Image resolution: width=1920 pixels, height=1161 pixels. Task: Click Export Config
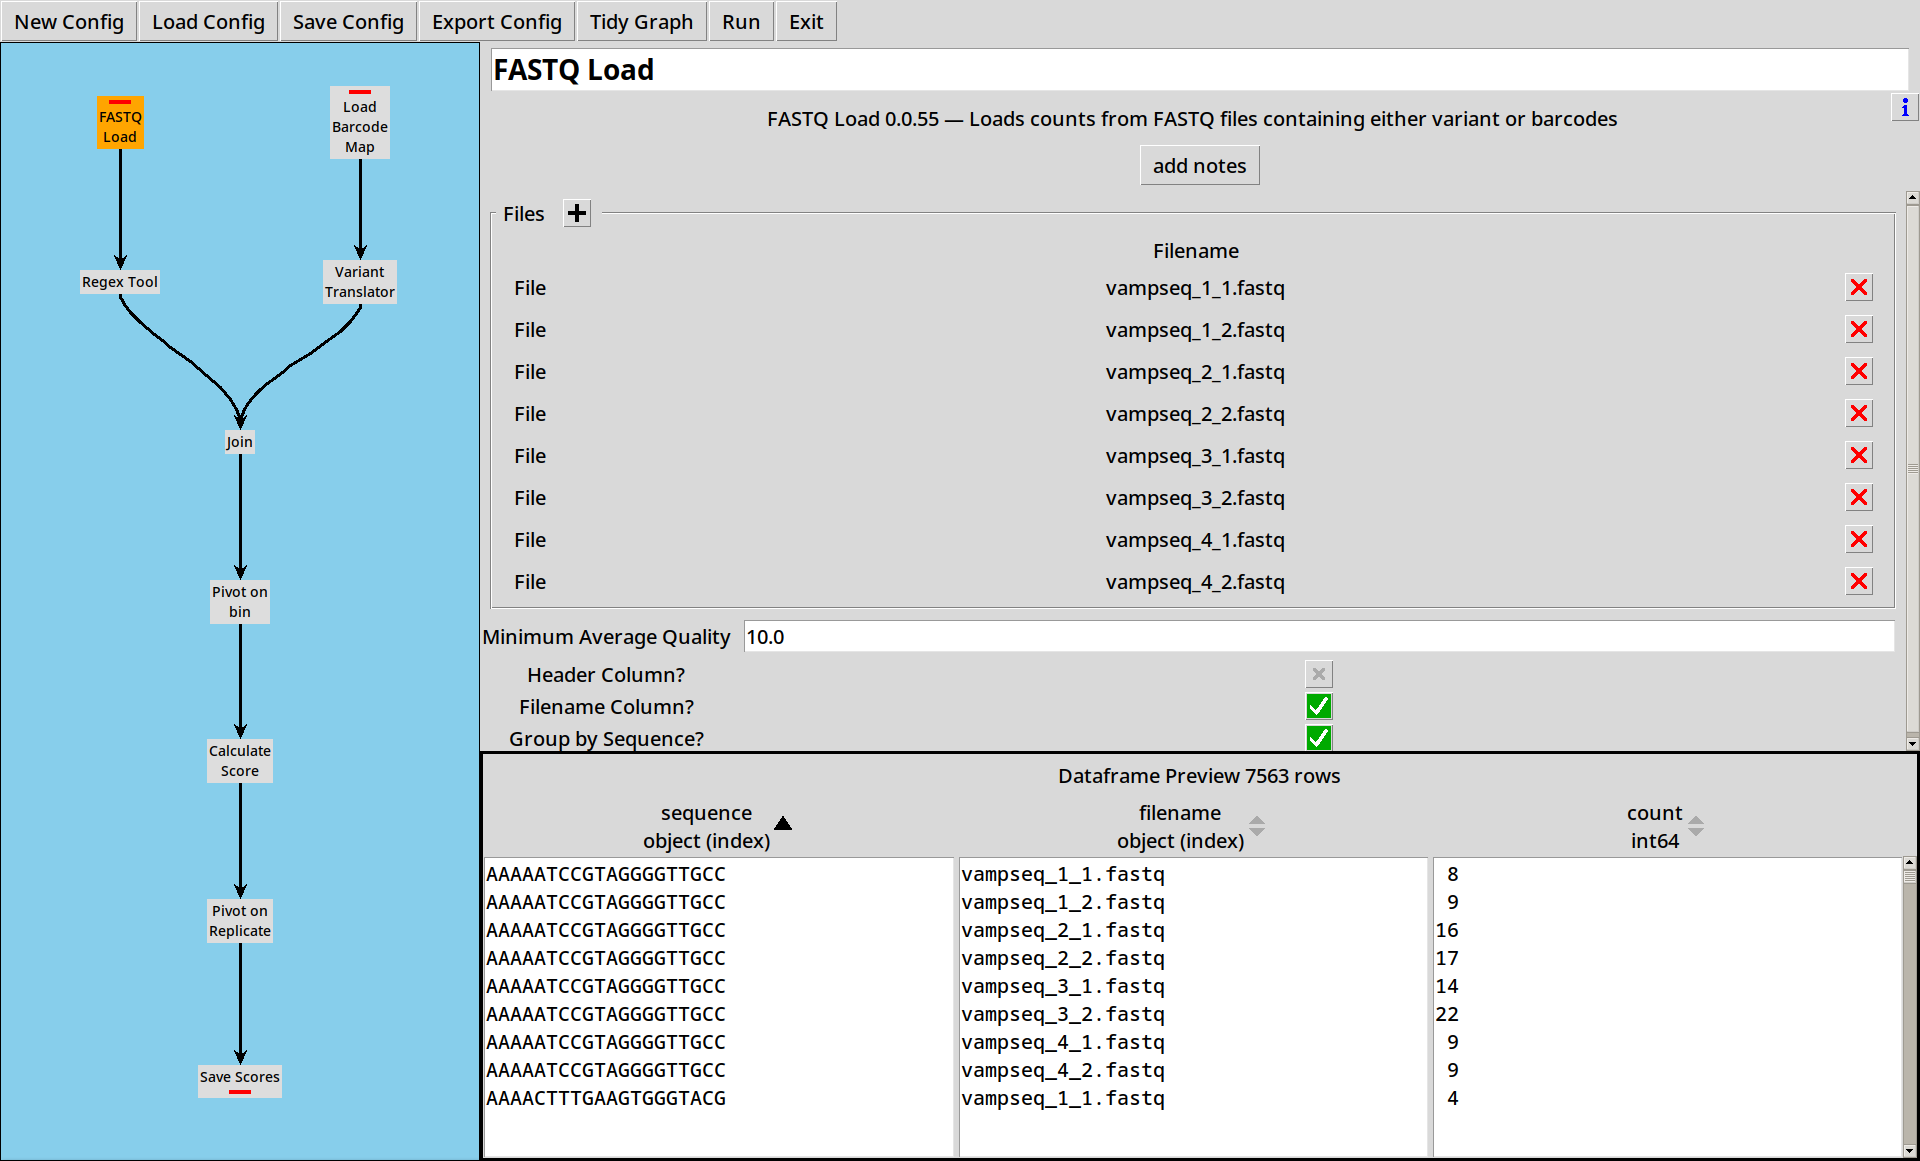(497, 22)
